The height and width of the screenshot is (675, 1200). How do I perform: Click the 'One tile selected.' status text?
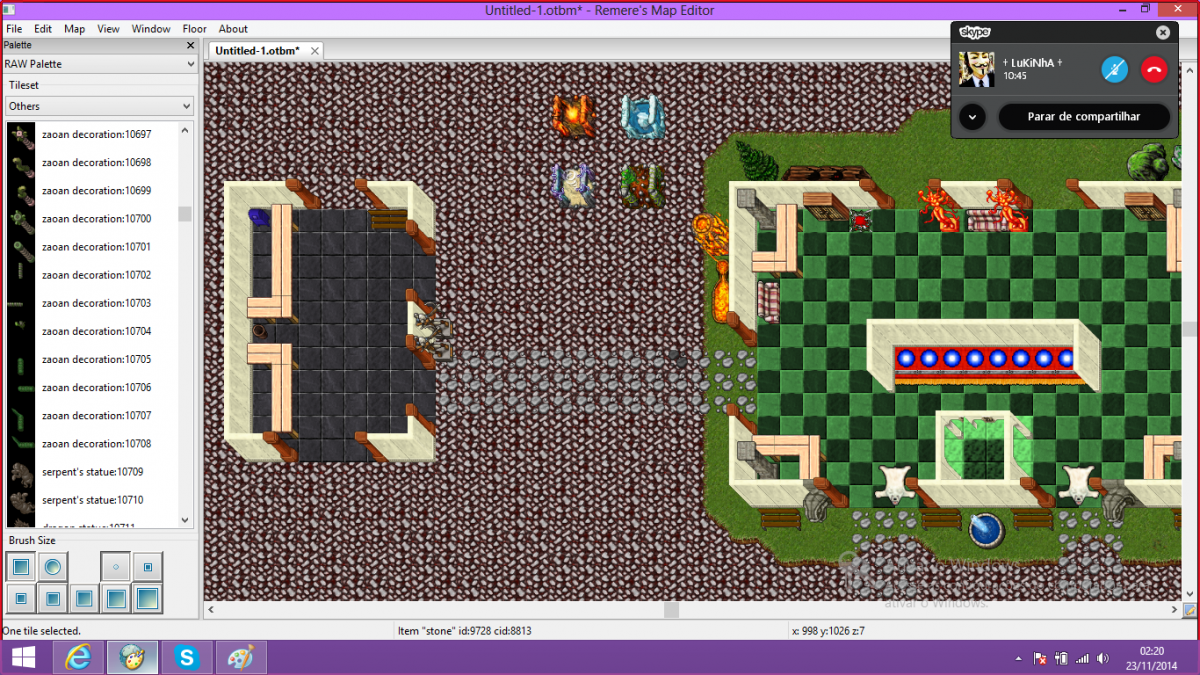tap(42, 631)
